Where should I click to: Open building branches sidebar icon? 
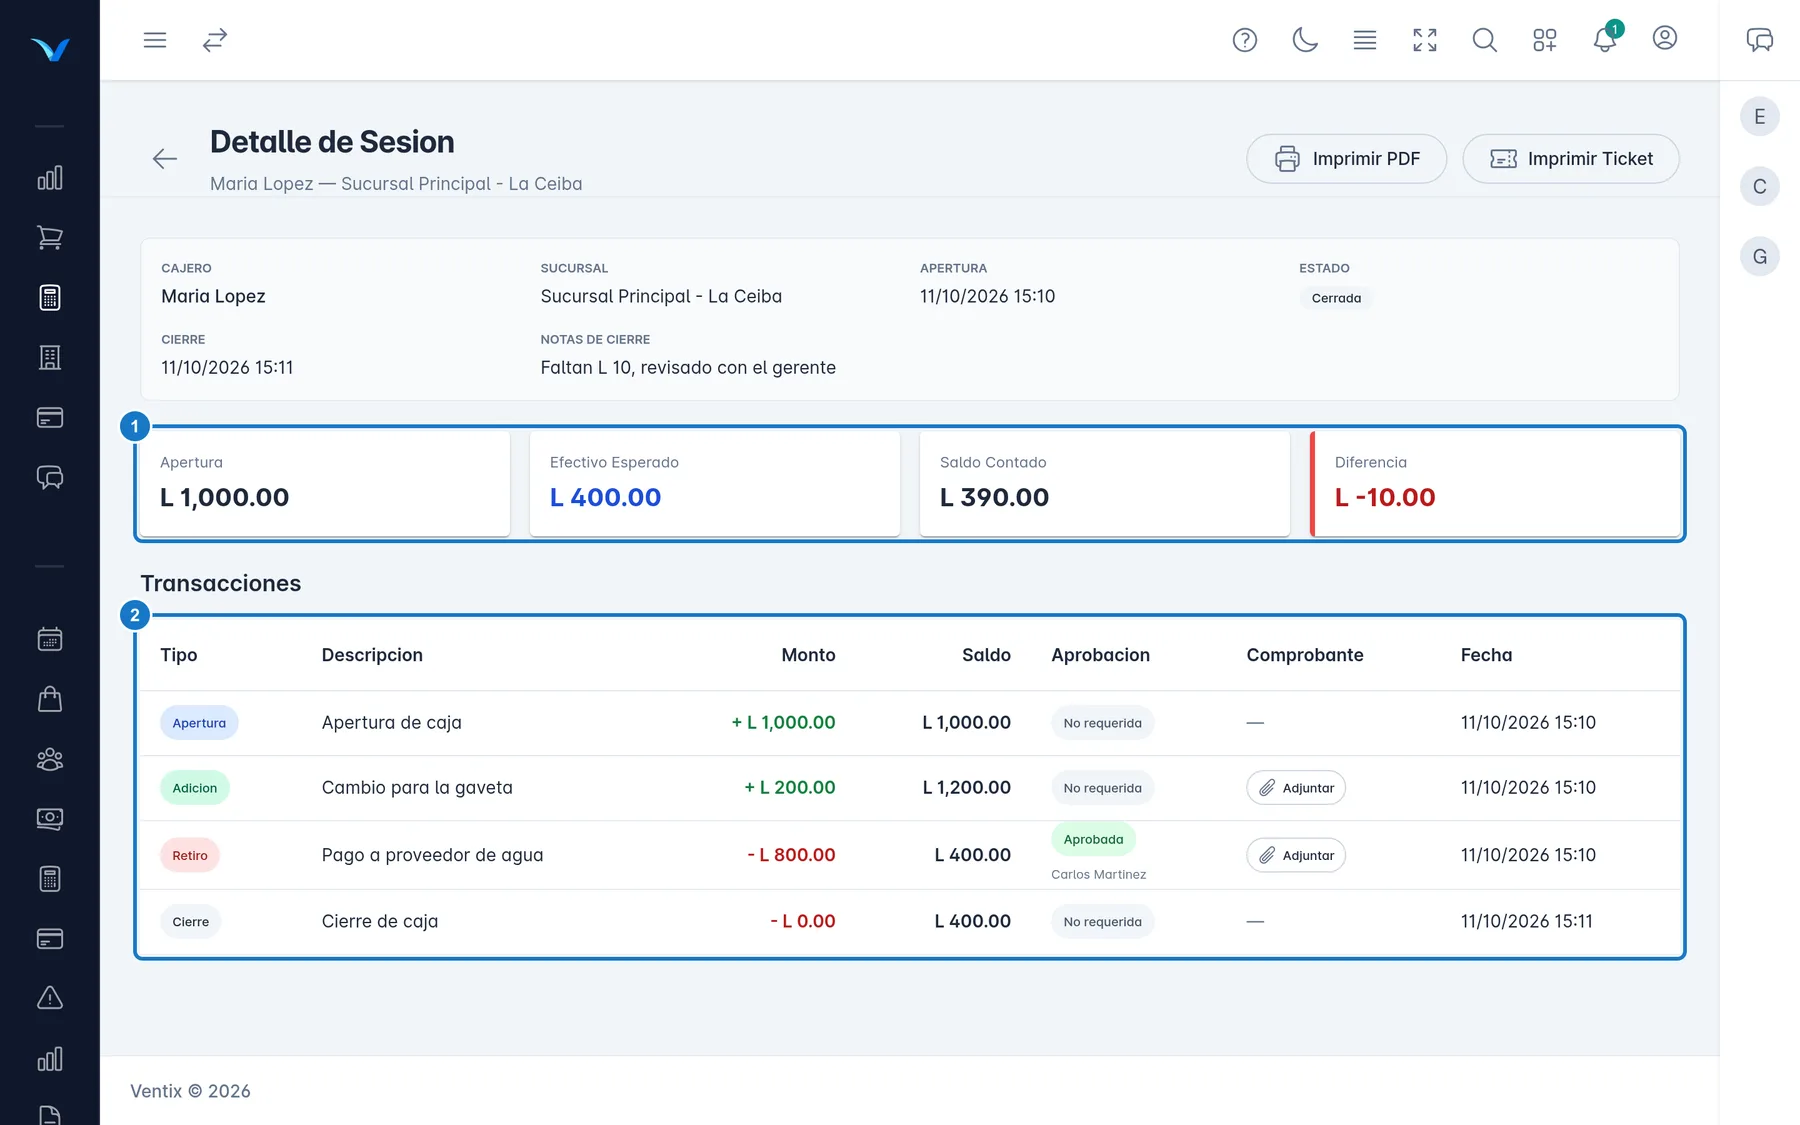click(x=50, y=358)
